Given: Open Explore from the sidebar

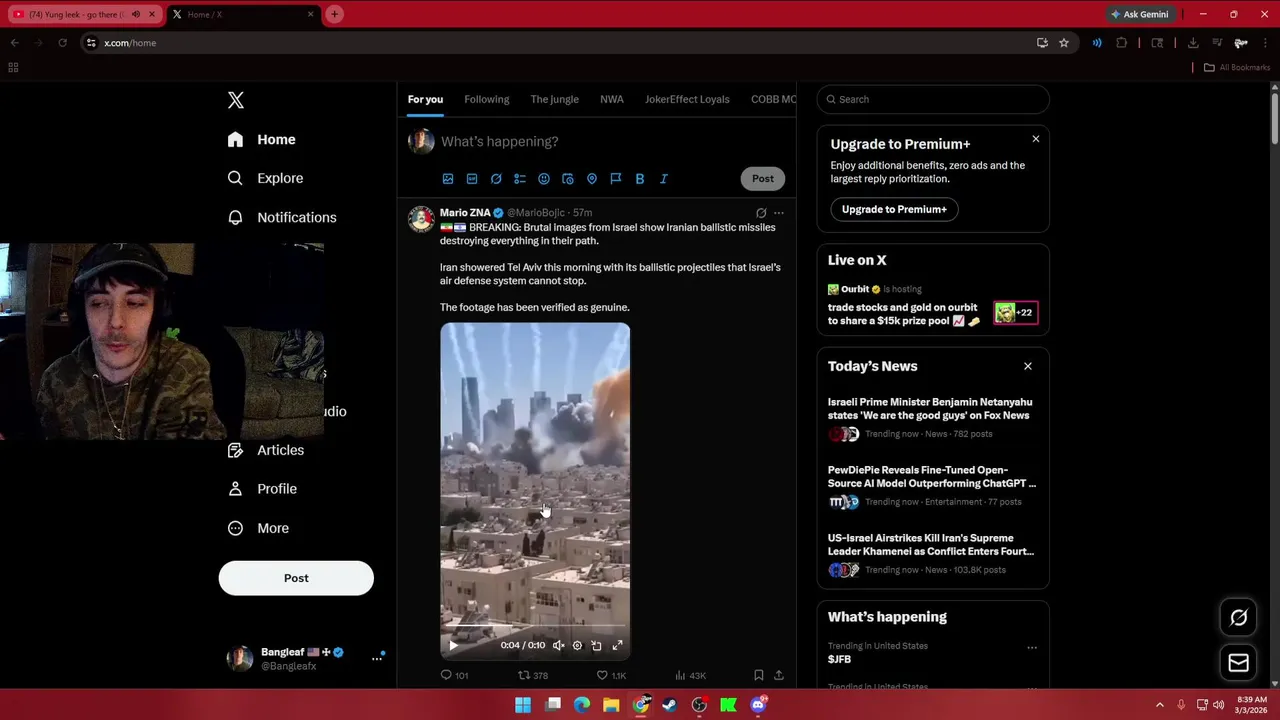Looking at the screenshot, I should (x=265, y=178).
